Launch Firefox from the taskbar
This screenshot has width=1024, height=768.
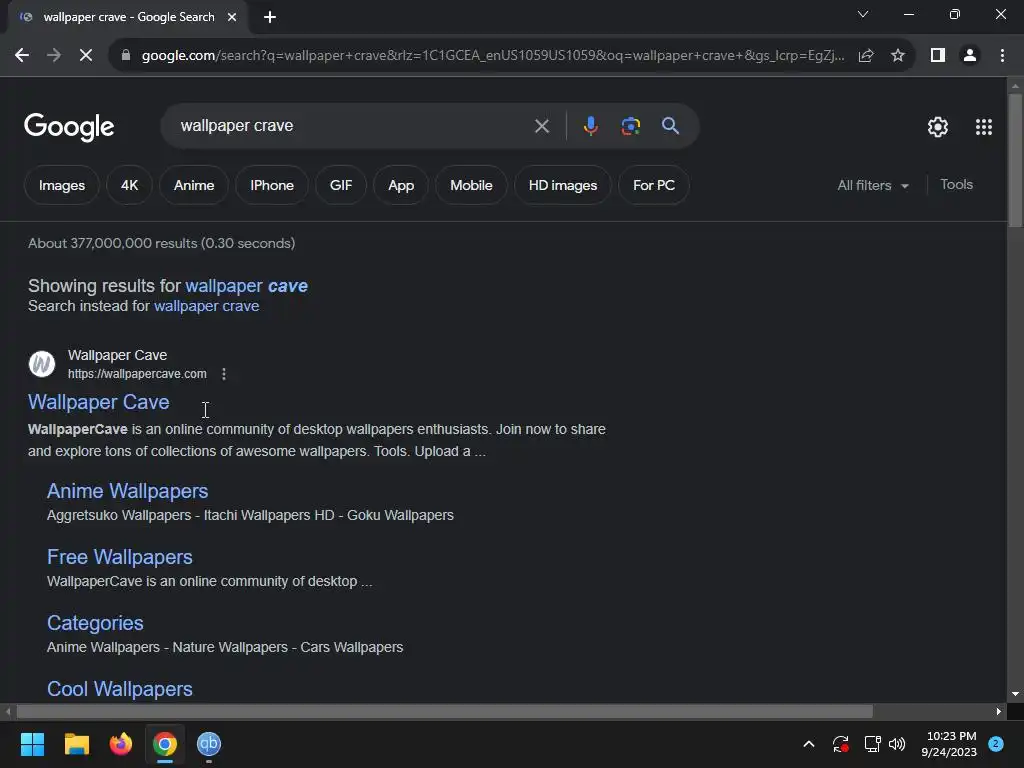[120, 744]
